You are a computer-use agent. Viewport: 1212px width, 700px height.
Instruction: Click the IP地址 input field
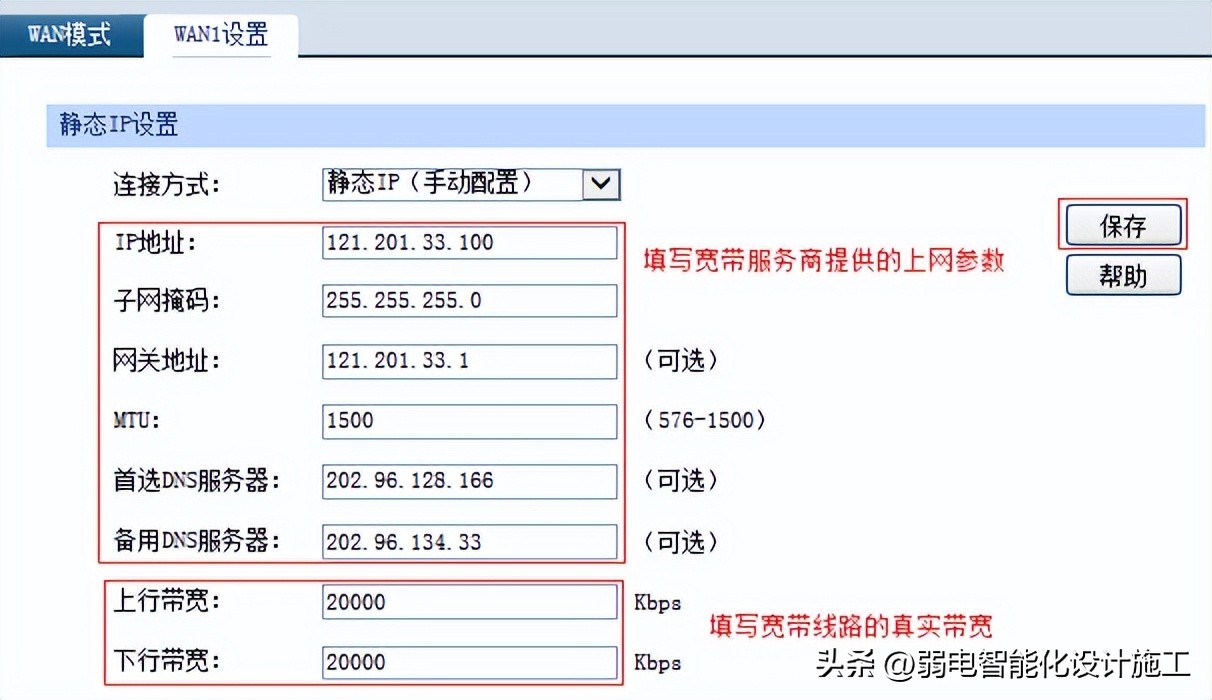coord(469,242)
